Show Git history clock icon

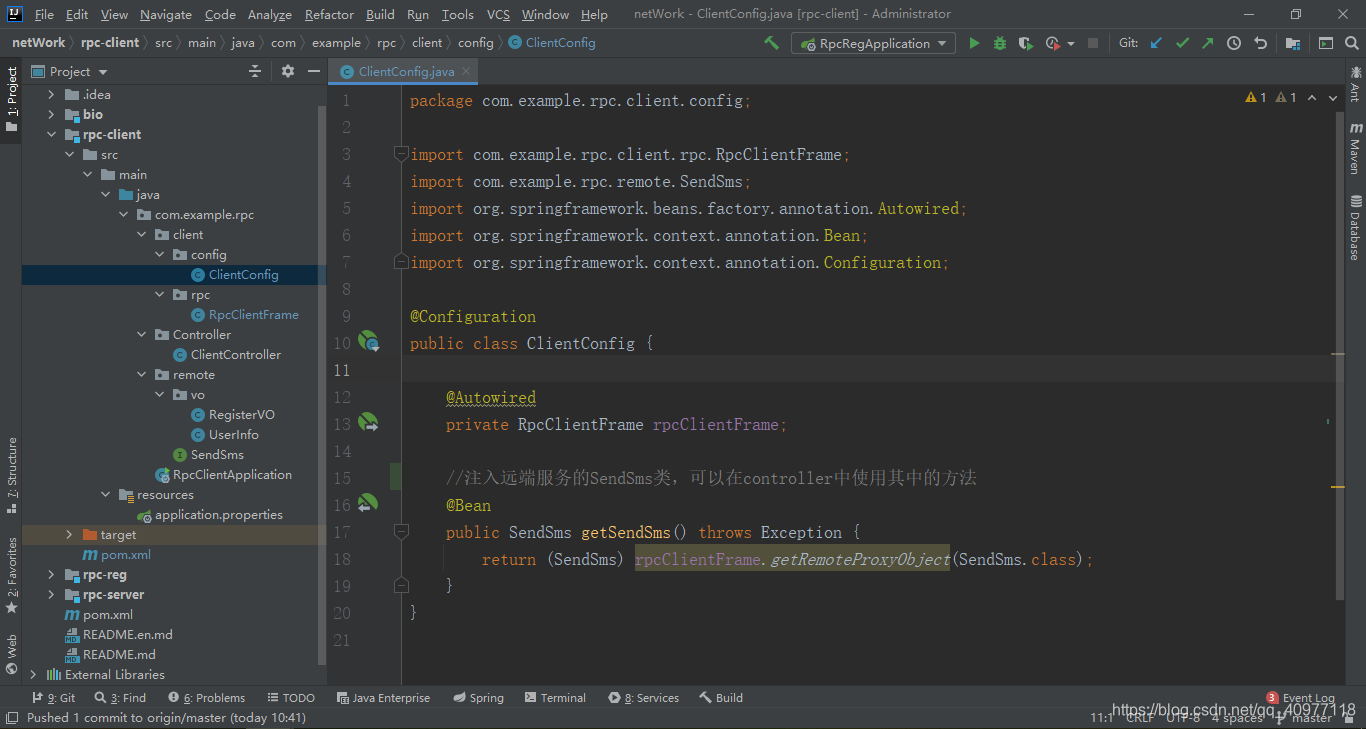pos(1234,43)
